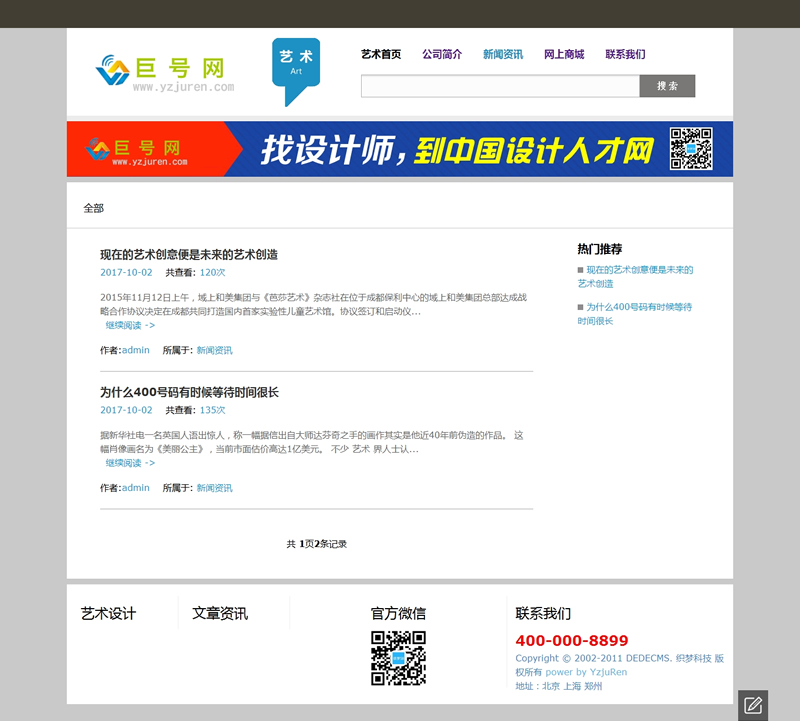Open article 现在的艺术创意便是未来的艺术创造 title
Viewport: 800px width, 721px height.
point(189,254)
